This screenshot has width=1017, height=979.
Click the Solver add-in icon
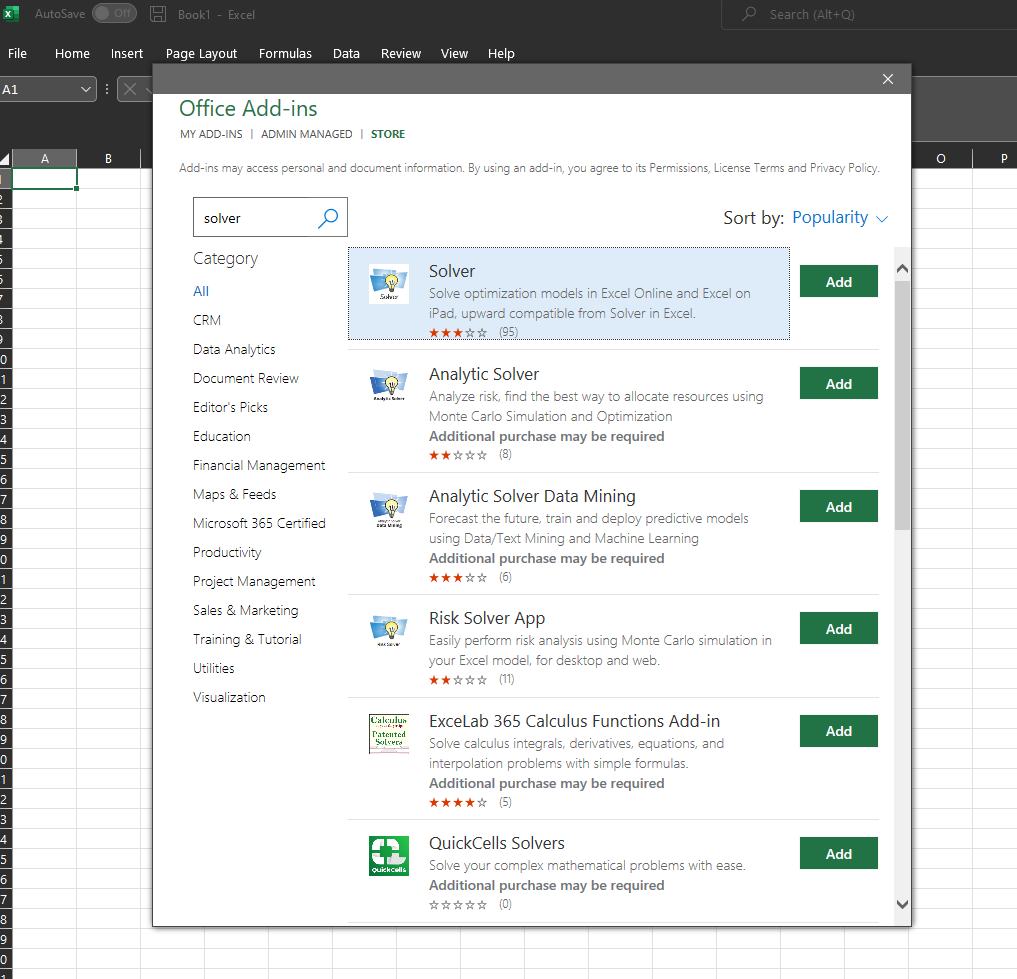[389, 284]
